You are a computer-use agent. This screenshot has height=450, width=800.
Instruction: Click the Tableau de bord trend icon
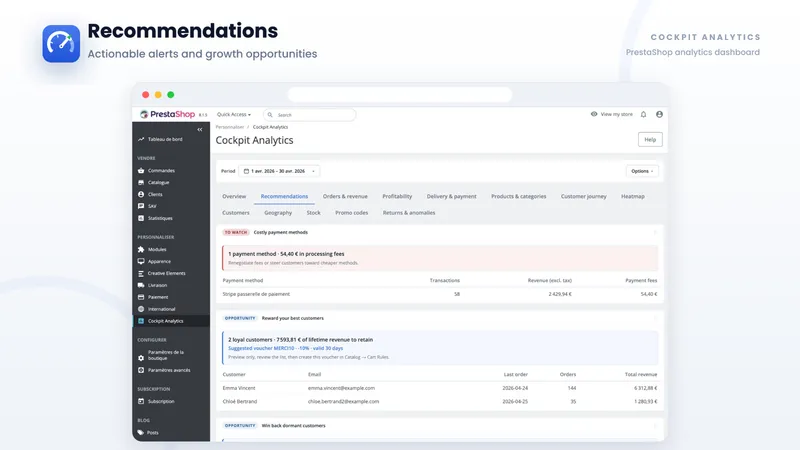click(x=141, y=139)
